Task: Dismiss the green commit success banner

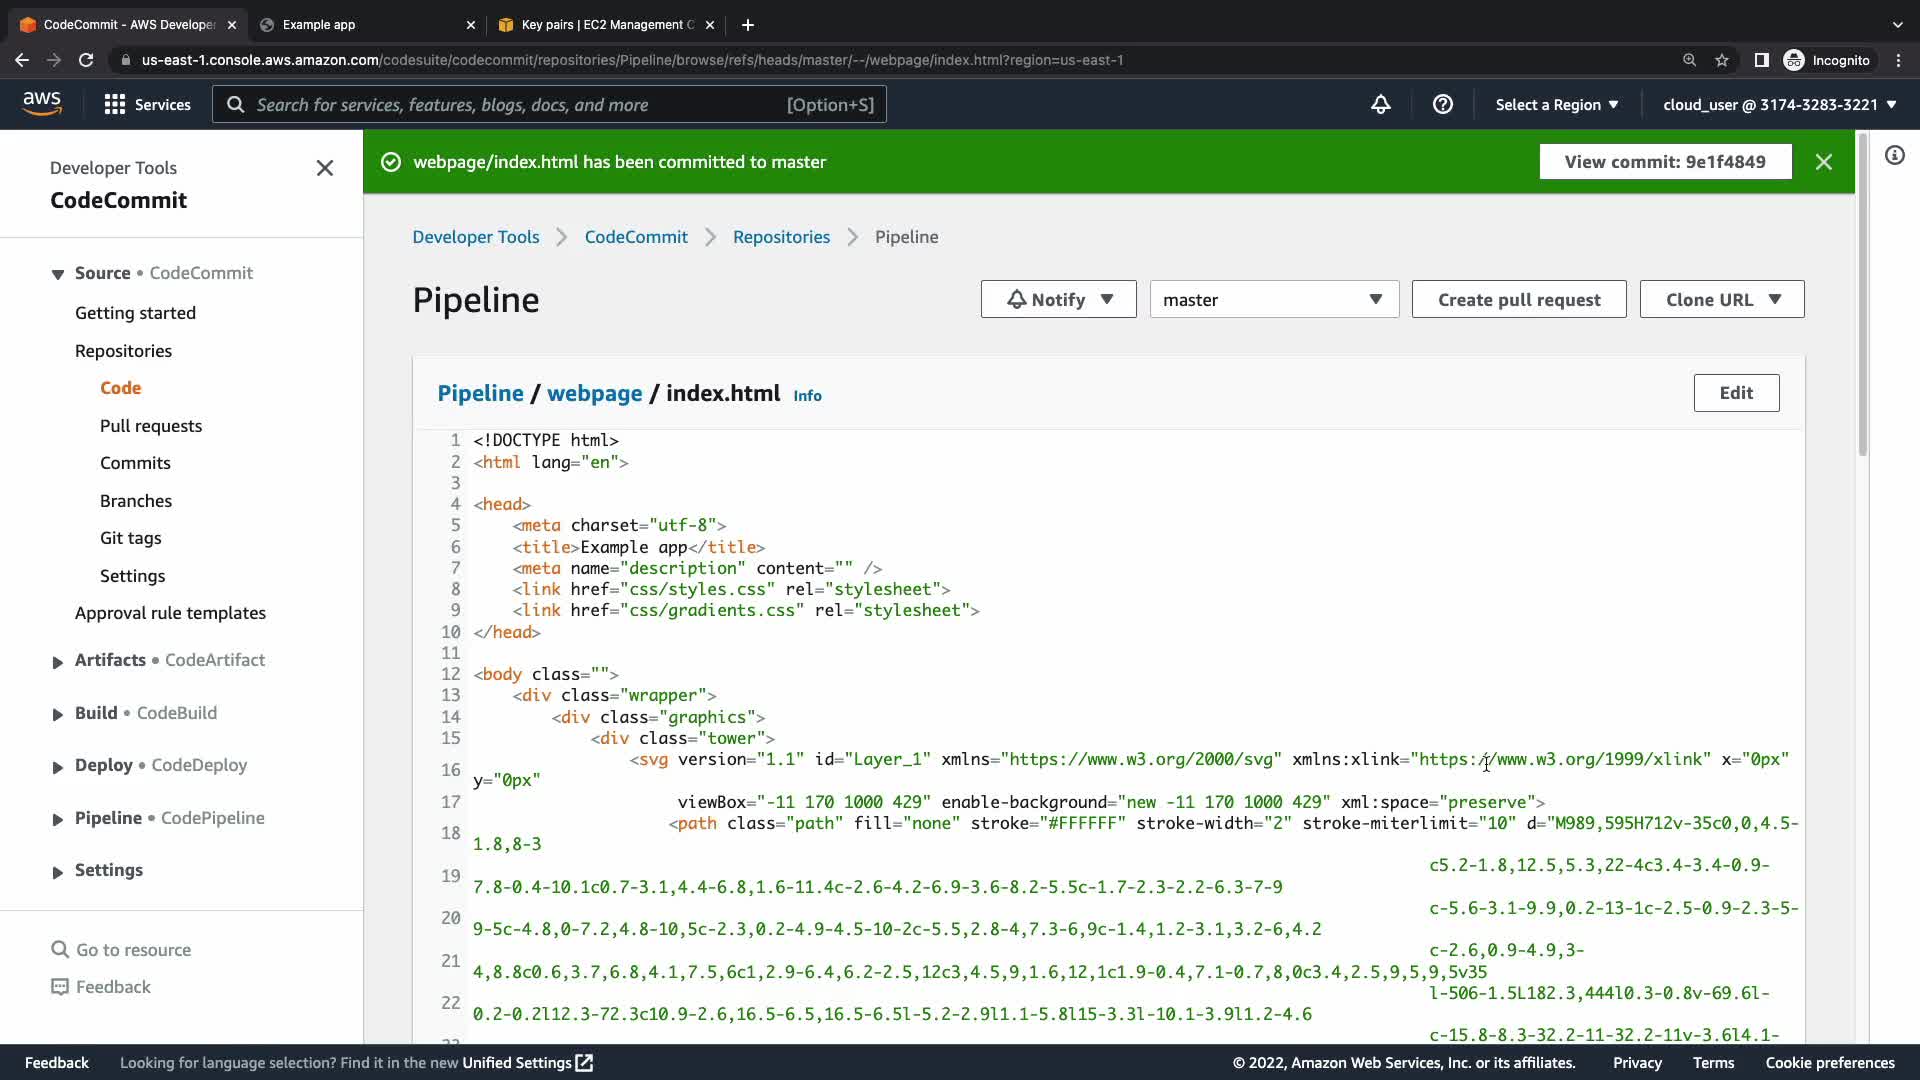Action: coord(1823,162)
